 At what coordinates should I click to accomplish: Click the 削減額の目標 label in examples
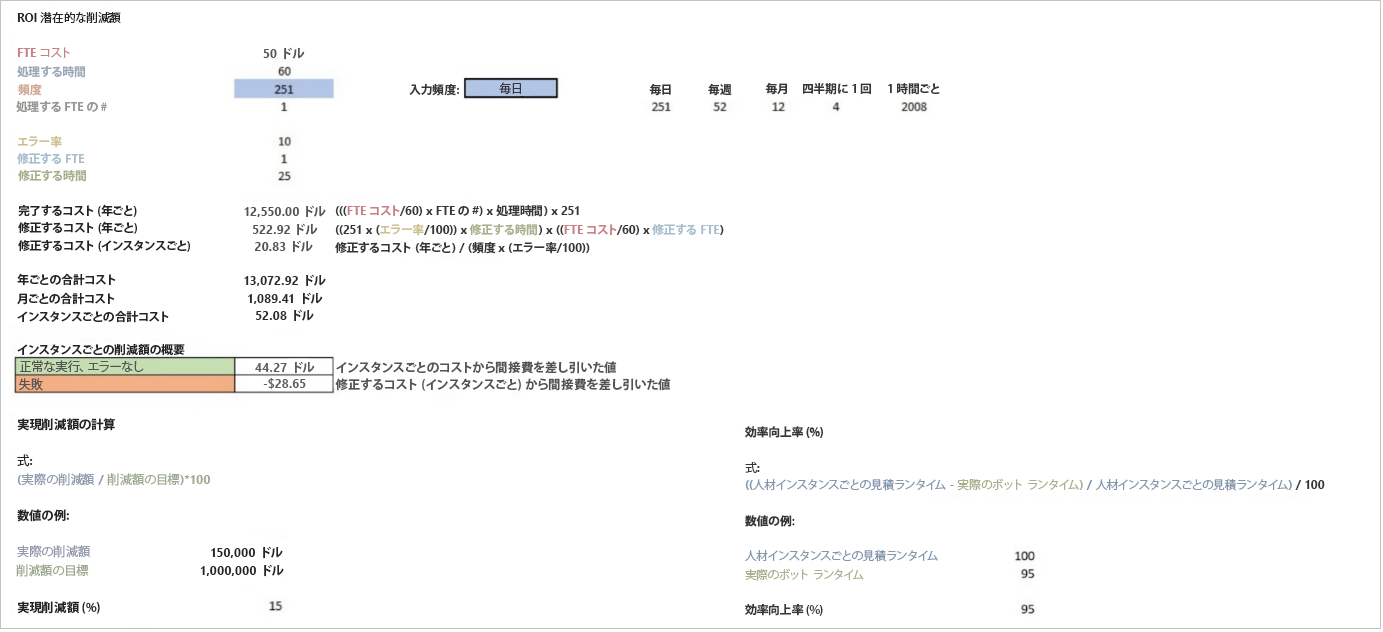coord(52,570)
